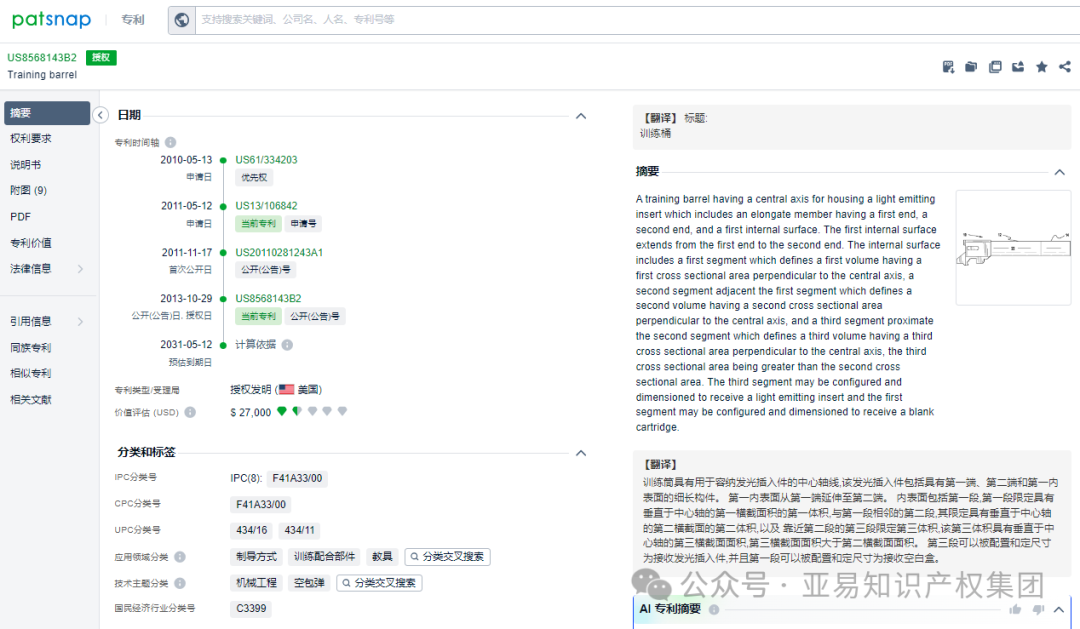Viewport: 1080px width, 629px height.
Task: Download the patent as PDF
Action: [948, 66]
